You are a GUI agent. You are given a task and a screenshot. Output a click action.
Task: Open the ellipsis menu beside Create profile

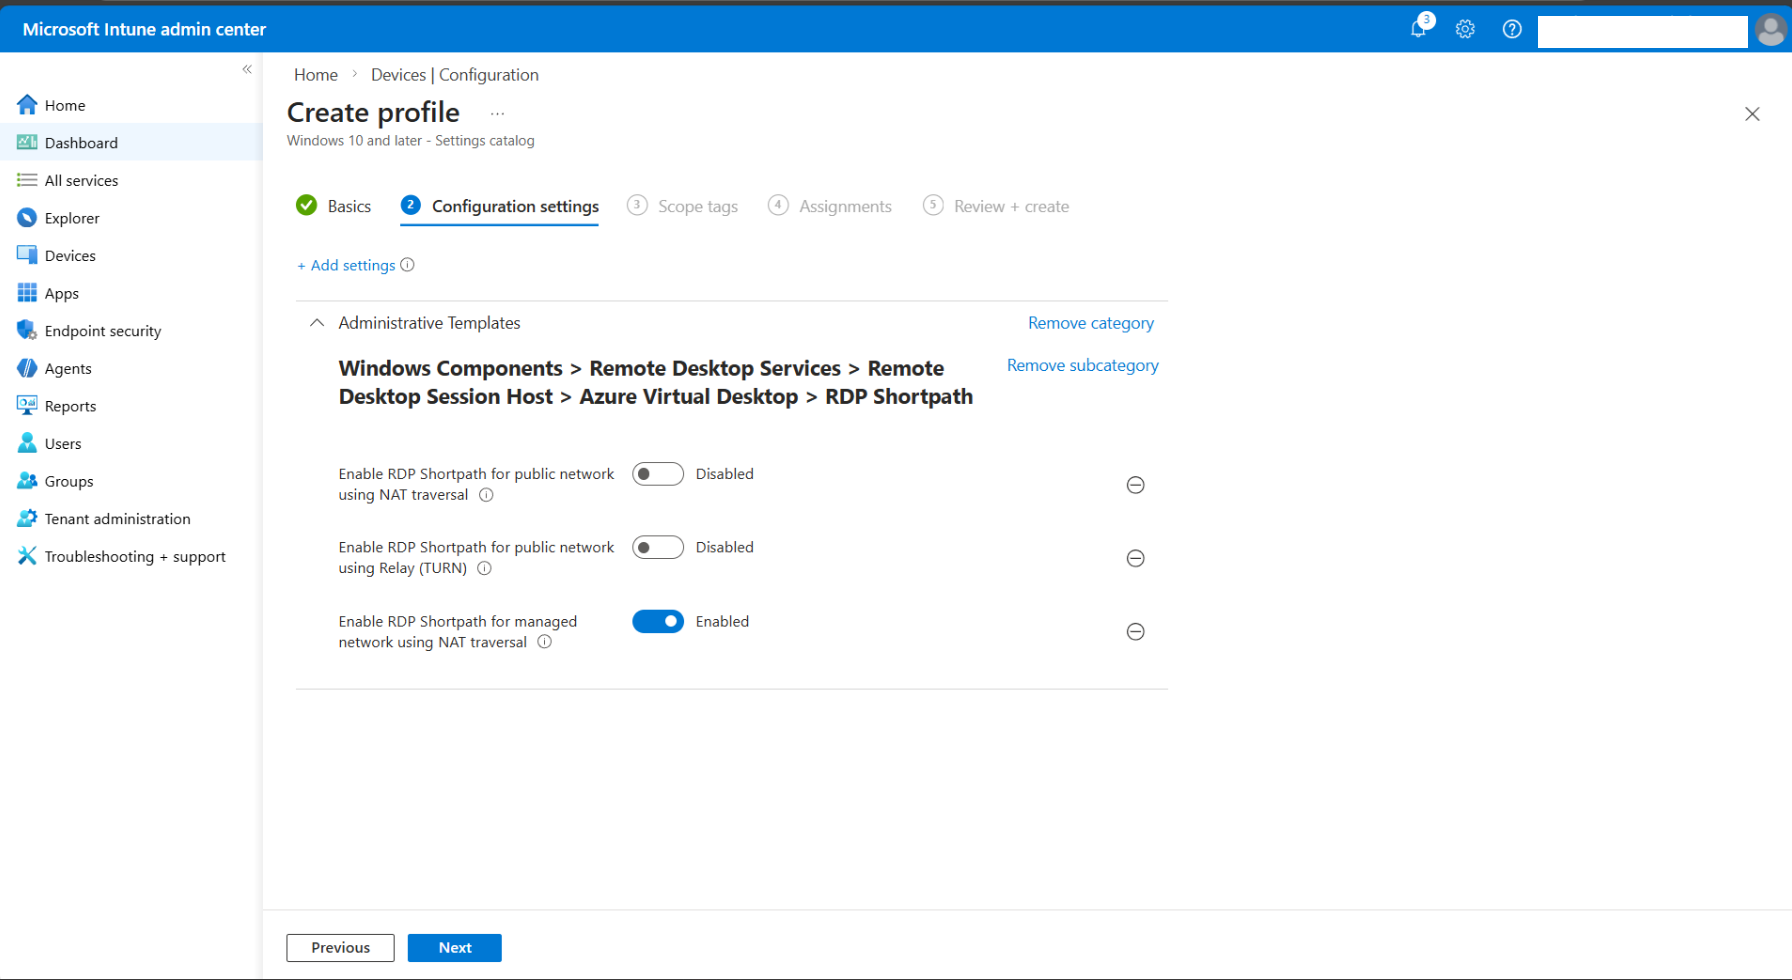(x=497, y=113)
